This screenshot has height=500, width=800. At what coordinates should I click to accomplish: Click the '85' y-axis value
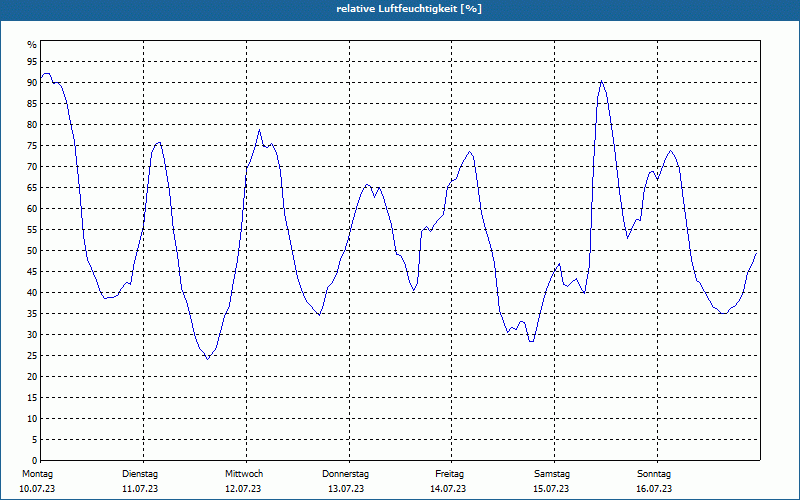32,104
